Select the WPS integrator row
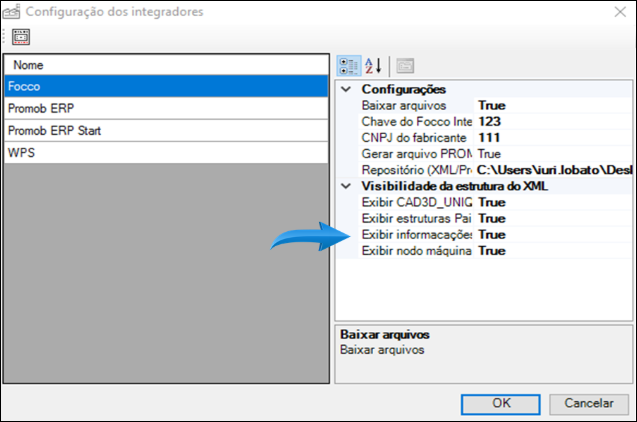The height and width of the screenshot is (422, 637). pyautogui.click(x=166, y=153)
